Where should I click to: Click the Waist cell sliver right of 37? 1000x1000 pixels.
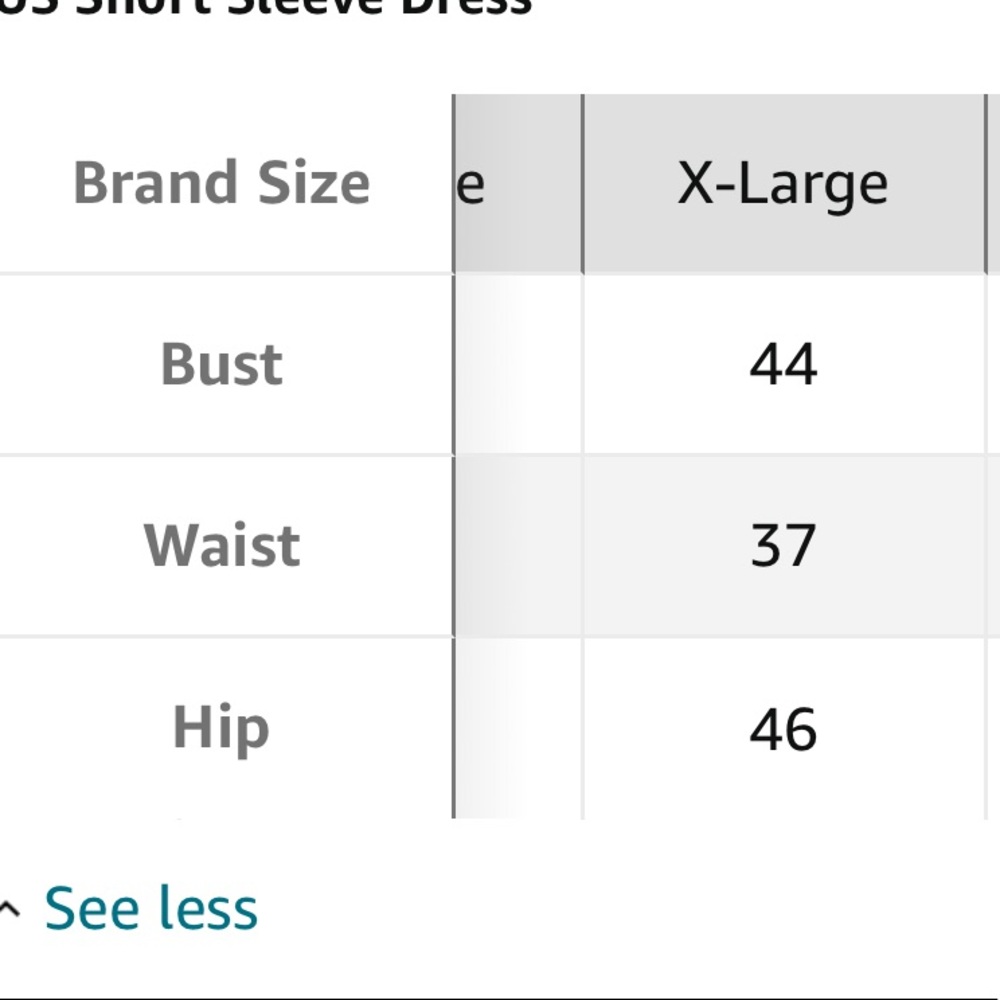pyautogui.click(x=994, y=546)
